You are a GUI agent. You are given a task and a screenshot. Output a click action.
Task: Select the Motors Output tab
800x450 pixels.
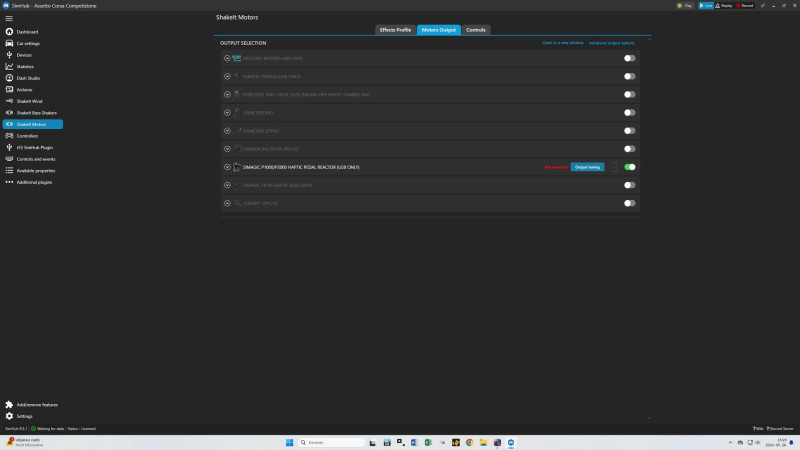pyautogui.click(x=439, y=30)
